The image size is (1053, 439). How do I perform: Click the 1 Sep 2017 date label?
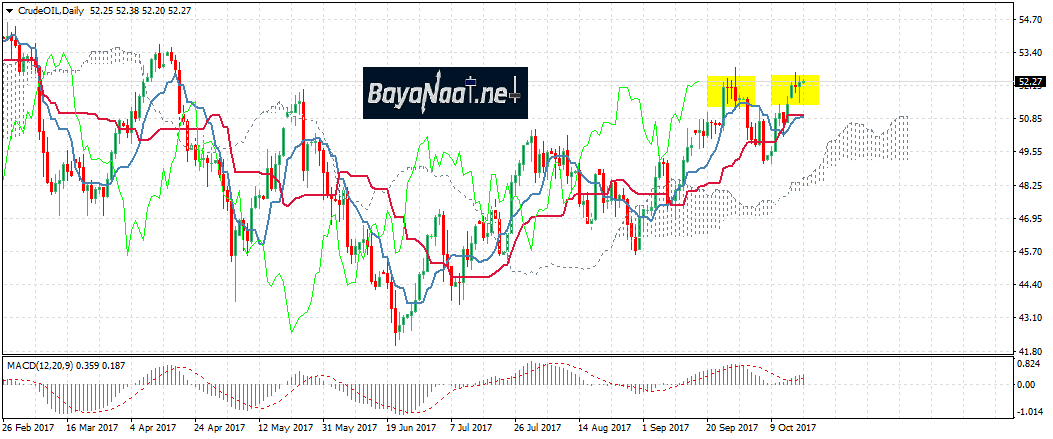[x=667, y=427]
